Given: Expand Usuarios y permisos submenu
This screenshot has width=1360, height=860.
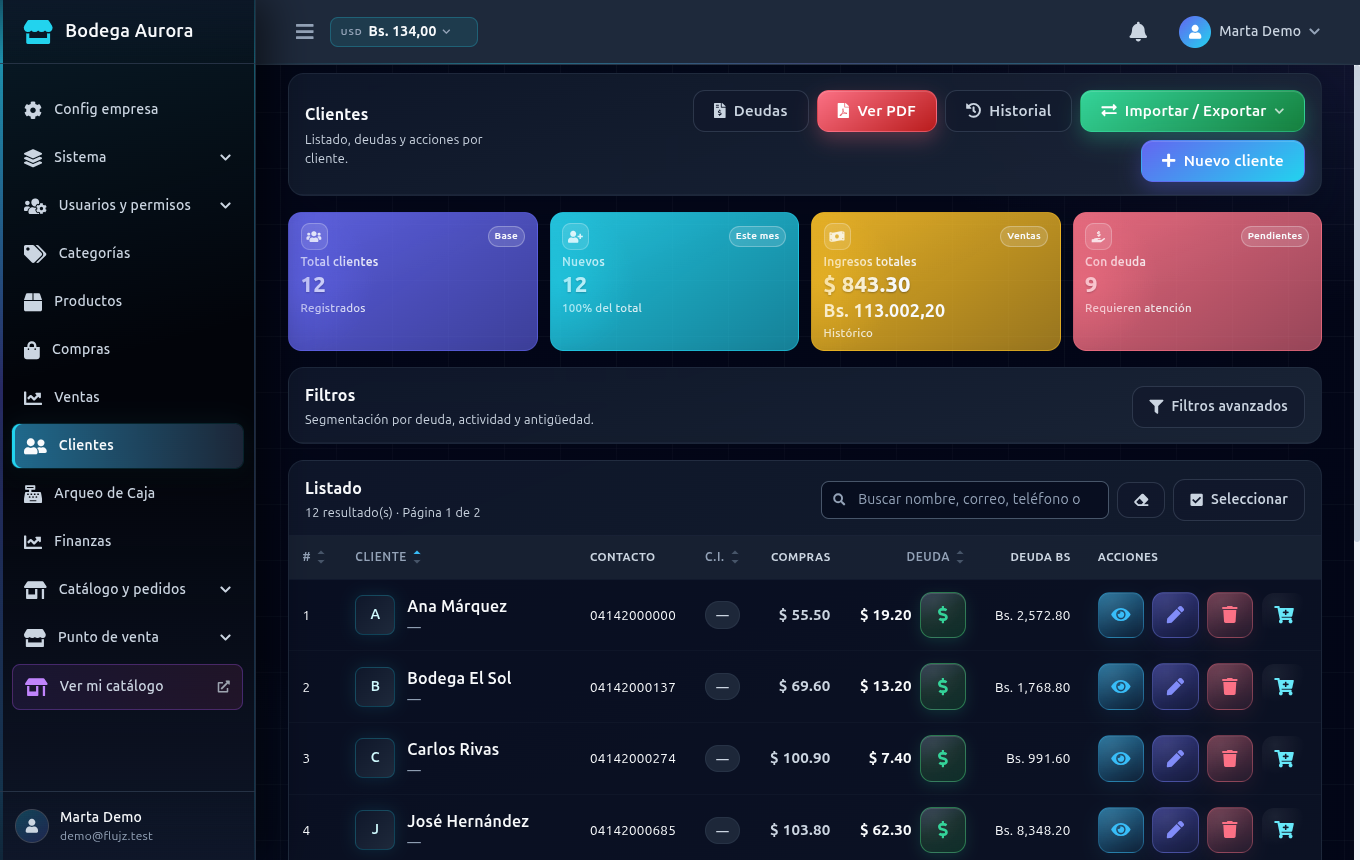Looking at the screenshot, I should click(128, 205).
